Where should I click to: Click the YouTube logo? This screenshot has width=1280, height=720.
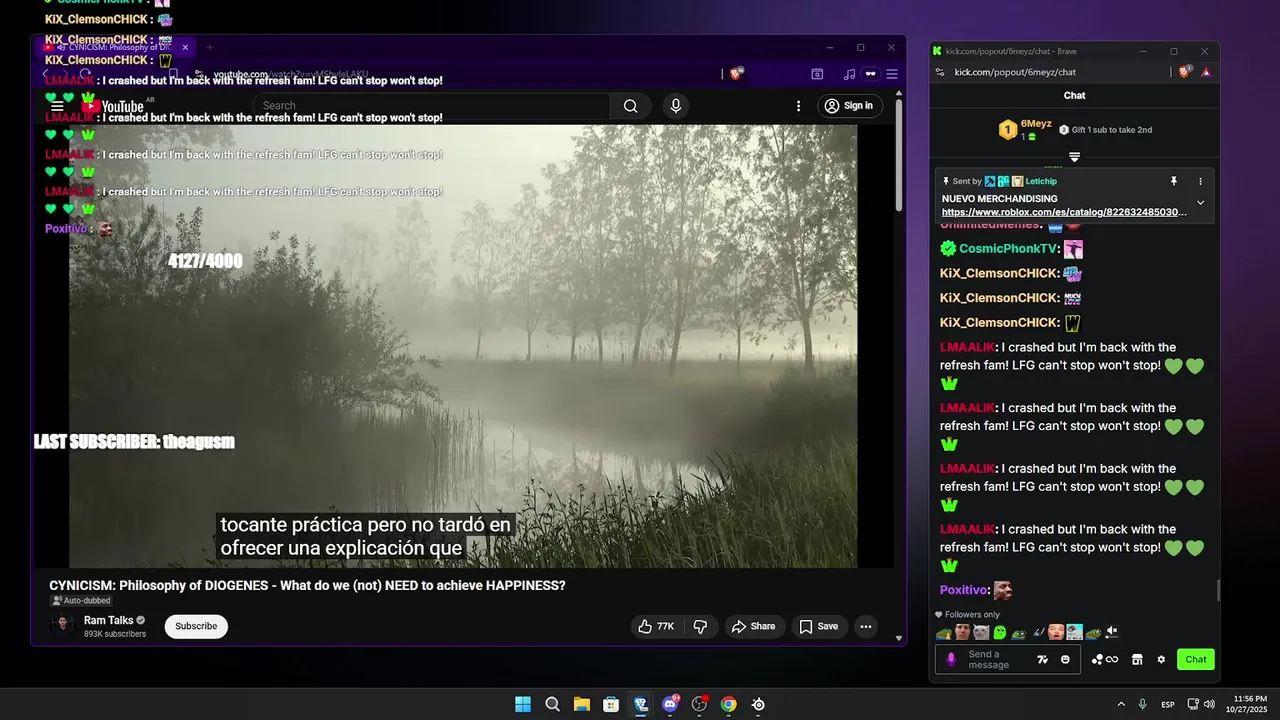click(x=112, y=106)
